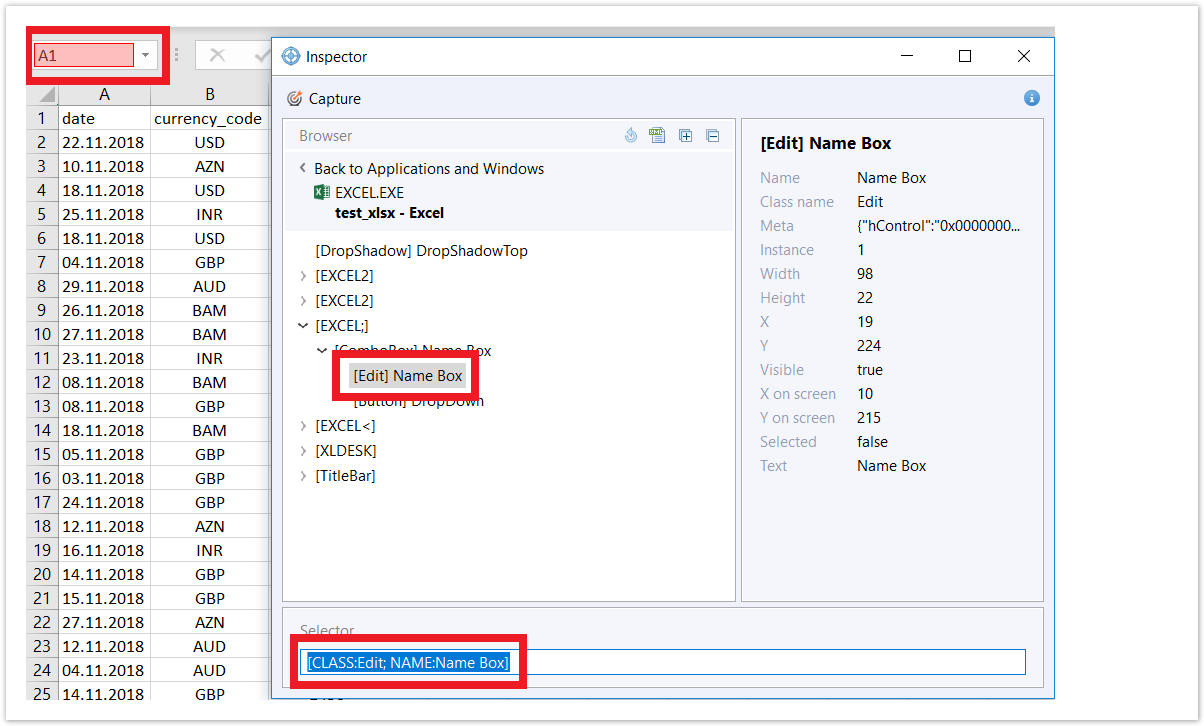Image resolution: width=1204 pixels, height=726 pixels.
Task: Click cell with date 22.11.2018
Action: point(104,142)
